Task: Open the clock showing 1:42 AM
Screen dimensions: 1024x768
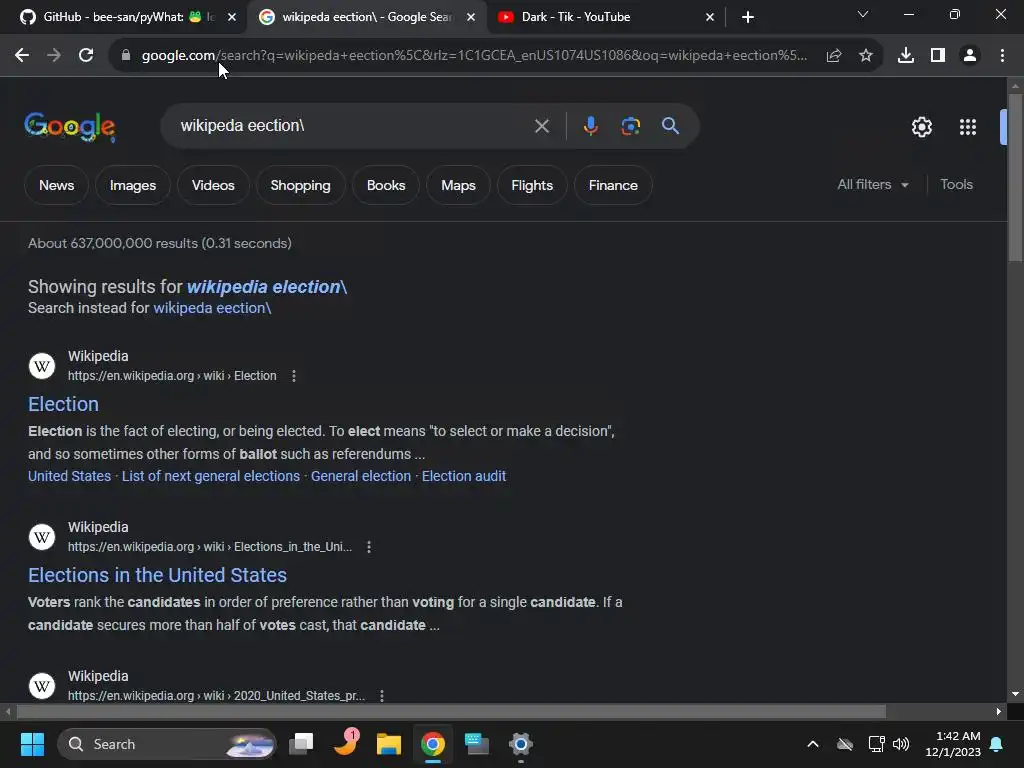Action: click(953, 744)
